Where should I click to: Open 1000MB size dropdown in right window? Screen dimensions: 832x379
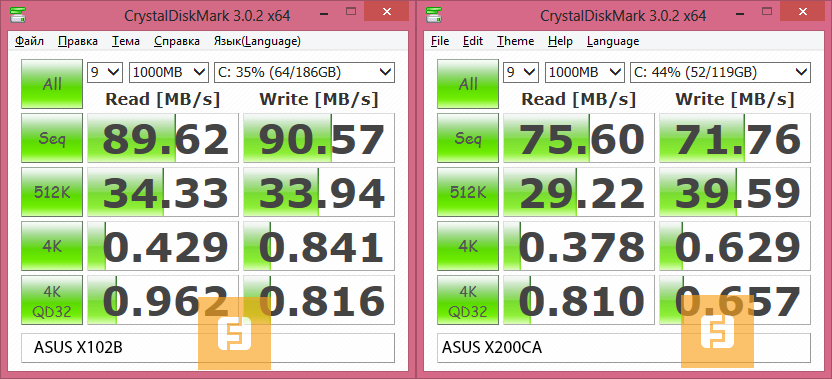coord(585,73)
